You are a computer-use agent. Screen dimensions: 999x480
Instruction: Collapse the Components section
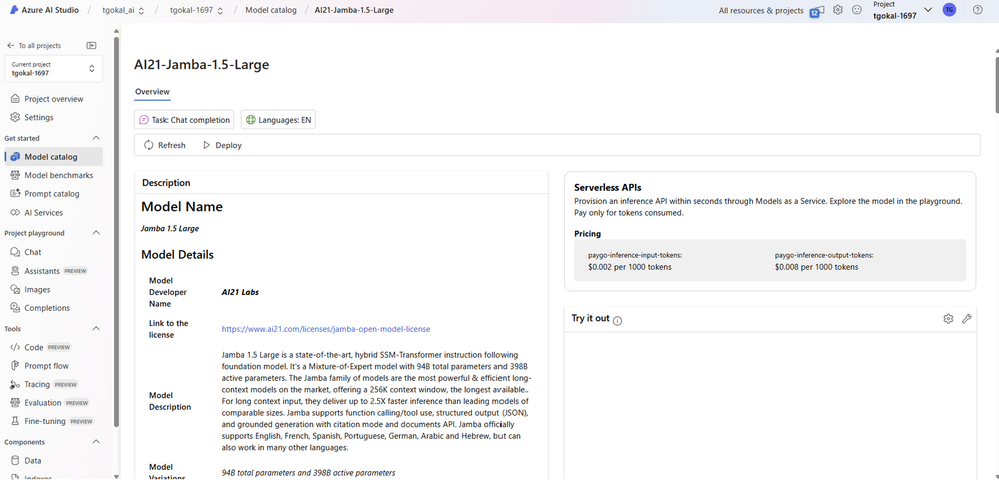click(96, 442)
